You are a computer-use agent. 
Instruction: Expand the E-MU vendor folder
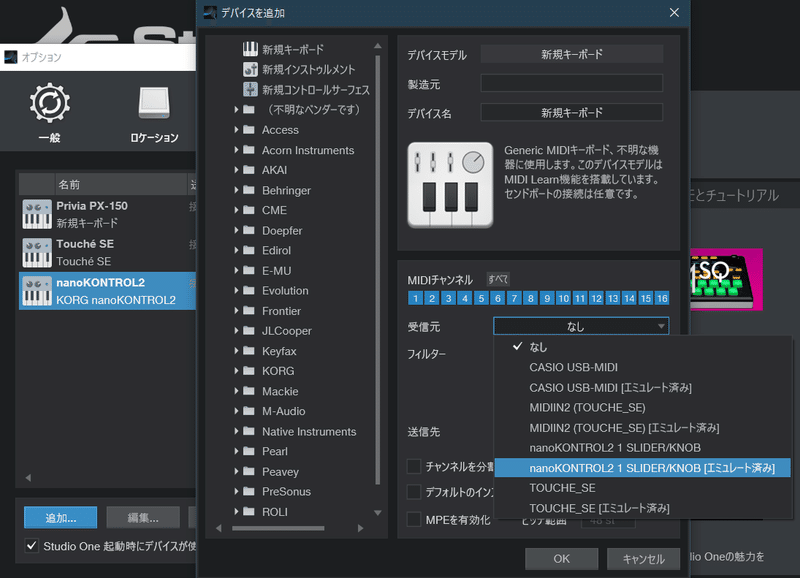point(236,270)
